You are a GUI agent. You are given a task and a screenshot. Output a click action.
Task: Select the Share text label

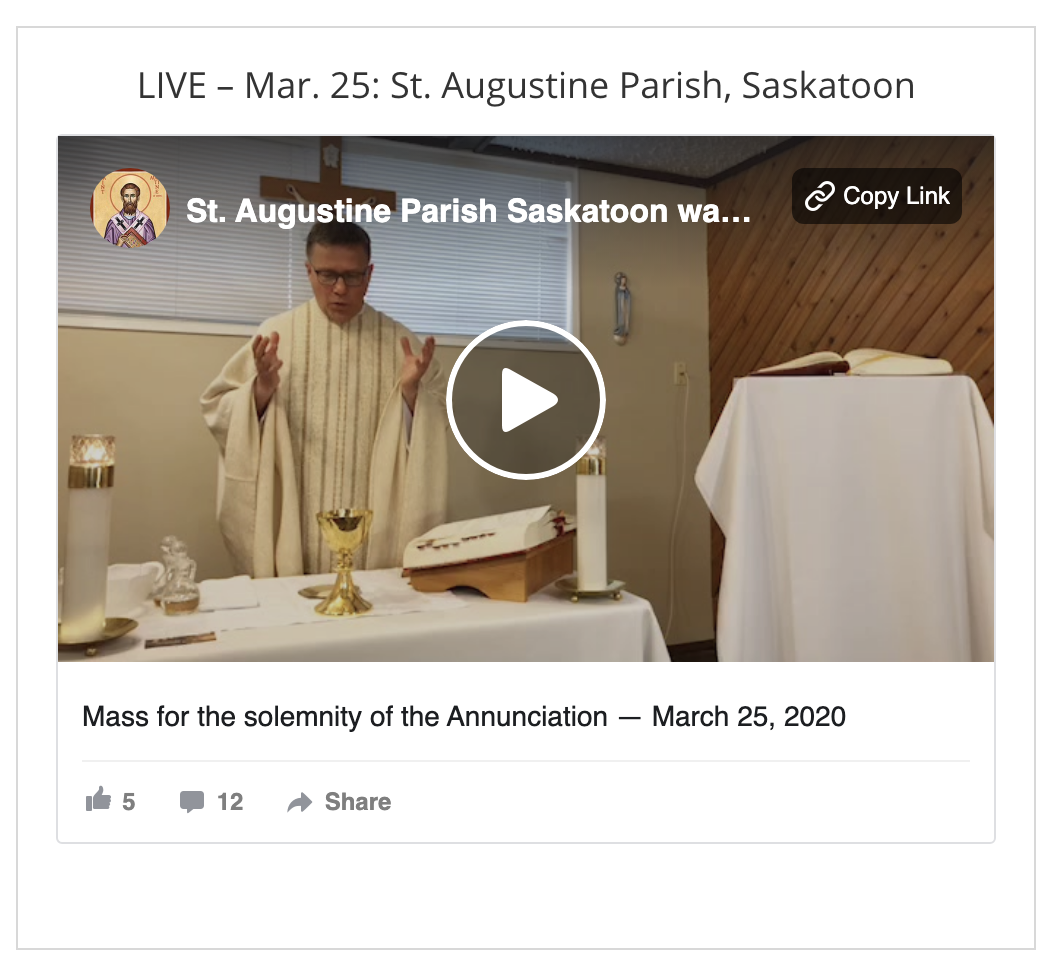(x=358, y=801)
